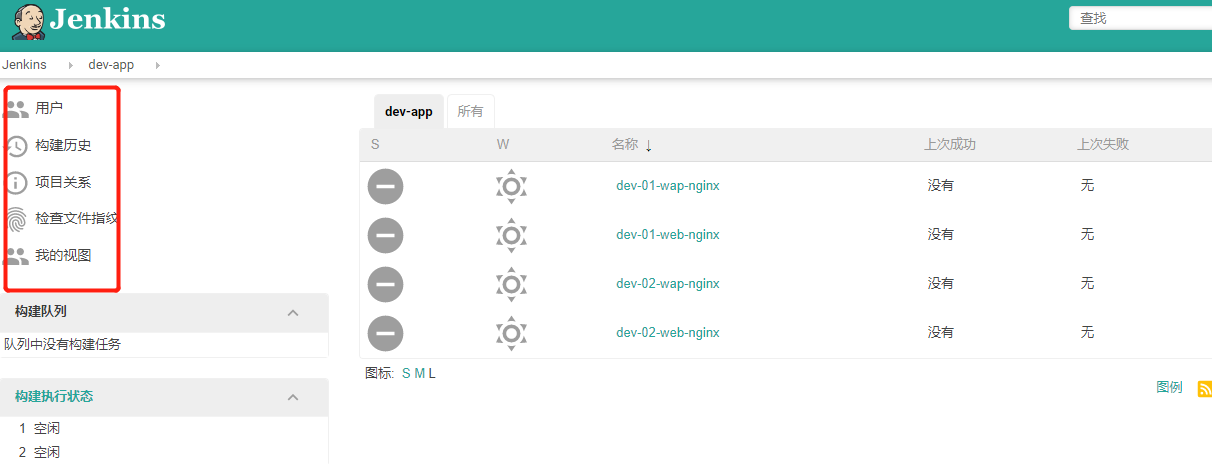
Task: Click status icon for dev-02-wap-nginx
Action: click(385, 284)
